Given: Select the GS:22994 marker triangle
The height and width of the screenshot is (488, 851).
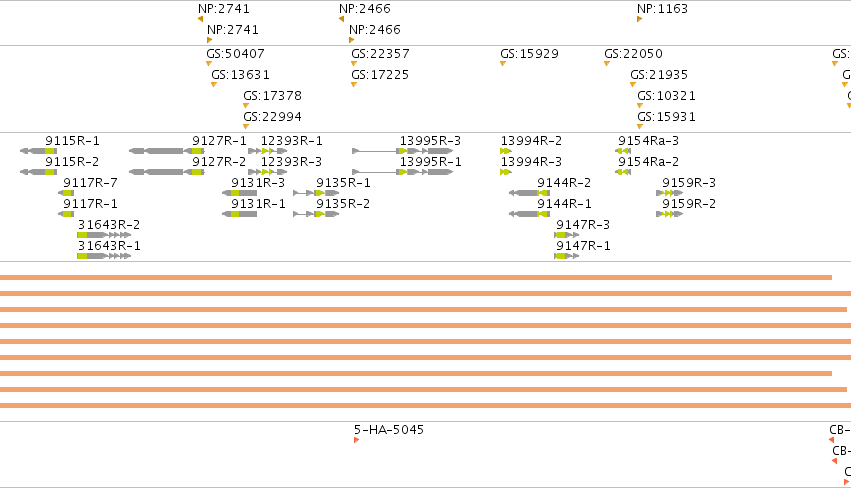Looking at the screenshot, I should [246, 126].
